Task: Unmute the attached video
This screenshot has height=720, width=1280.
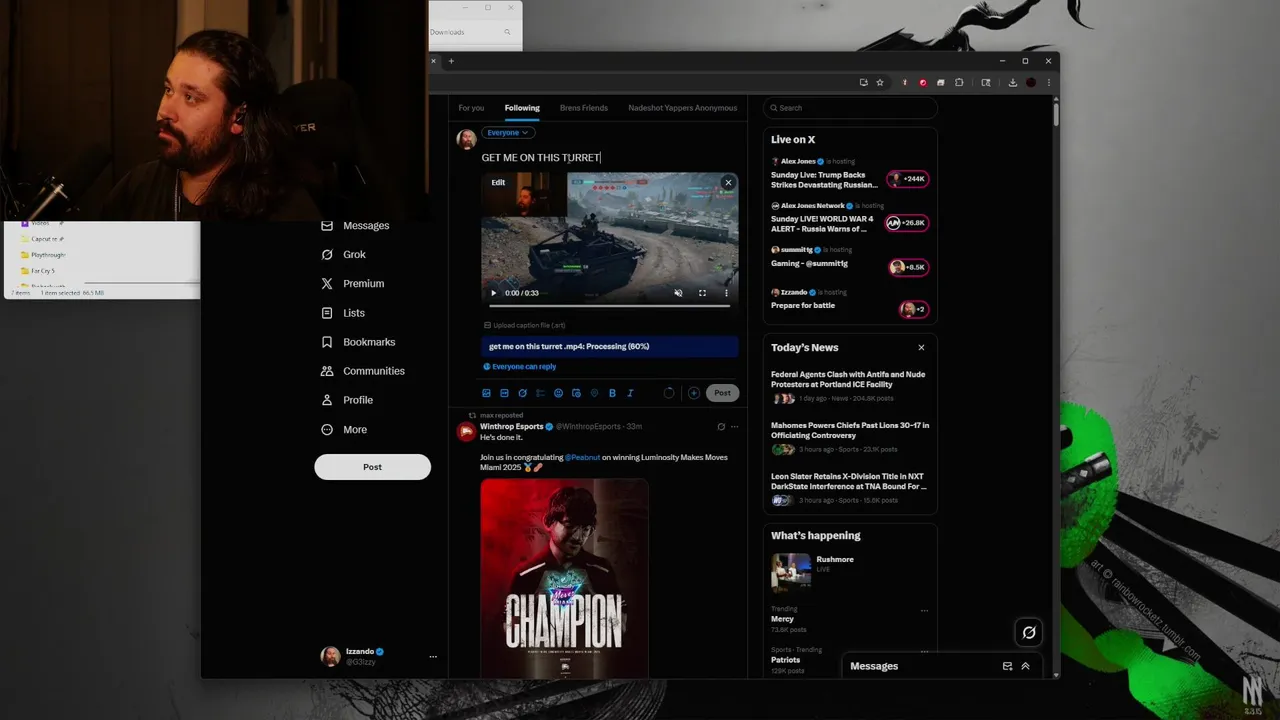Action: pyautogui.click(x=678, y=293)
